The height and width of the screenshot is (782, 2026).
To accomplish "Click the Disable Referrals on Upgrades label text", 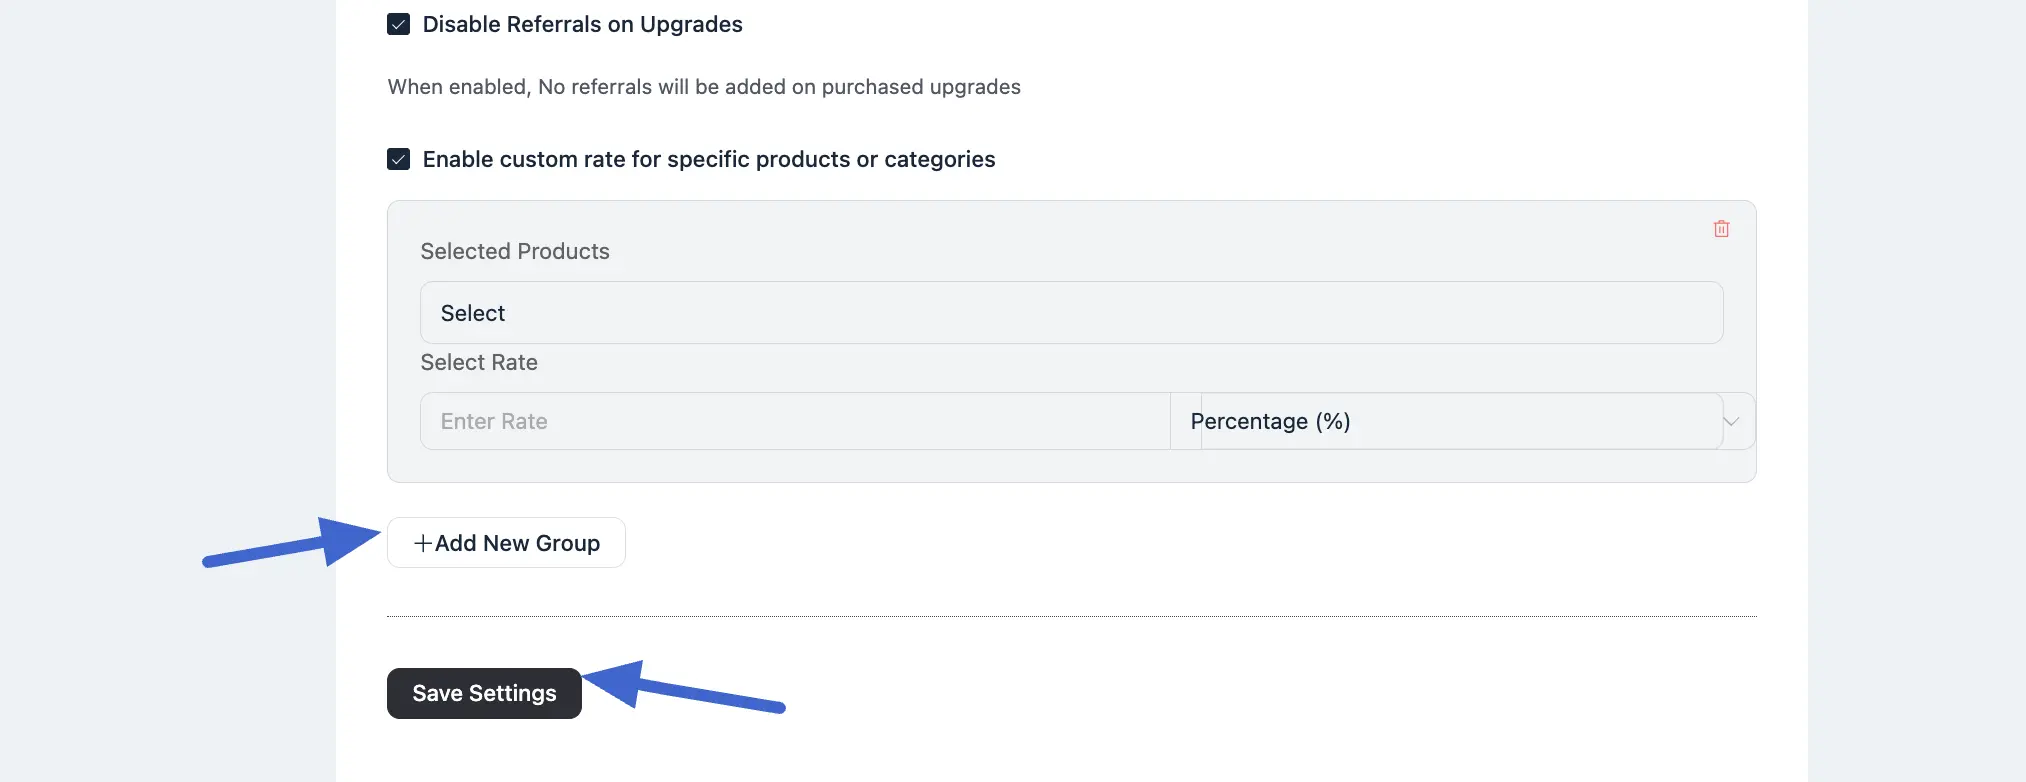I will 582,24.
